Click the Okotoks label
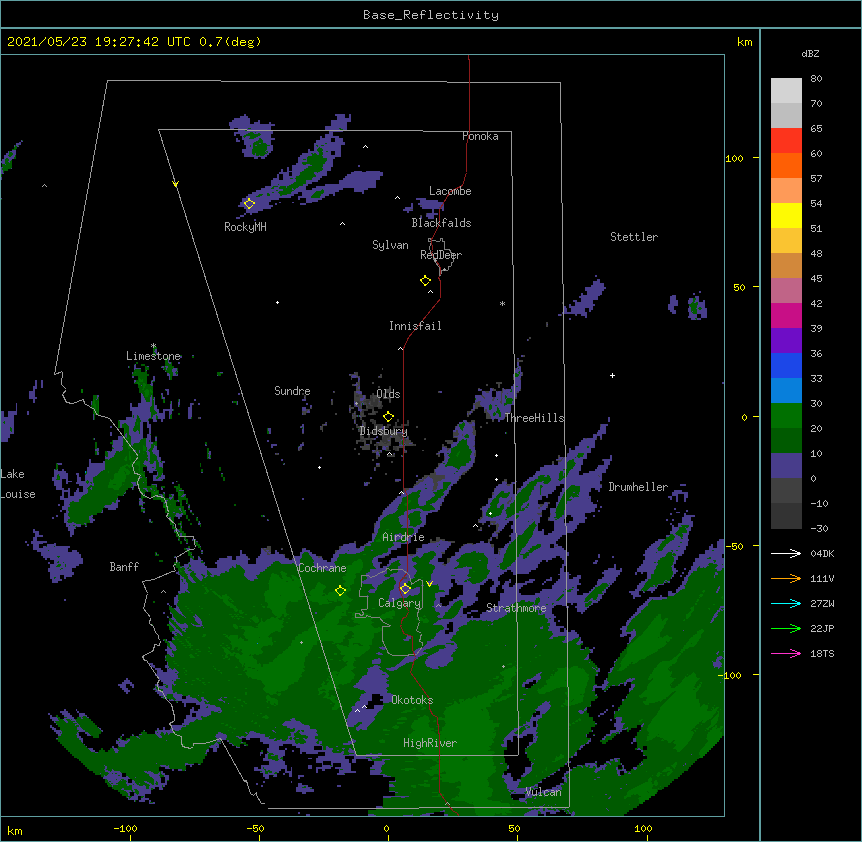The height and width of the screenshot is (842, 862). click(412, 700)
